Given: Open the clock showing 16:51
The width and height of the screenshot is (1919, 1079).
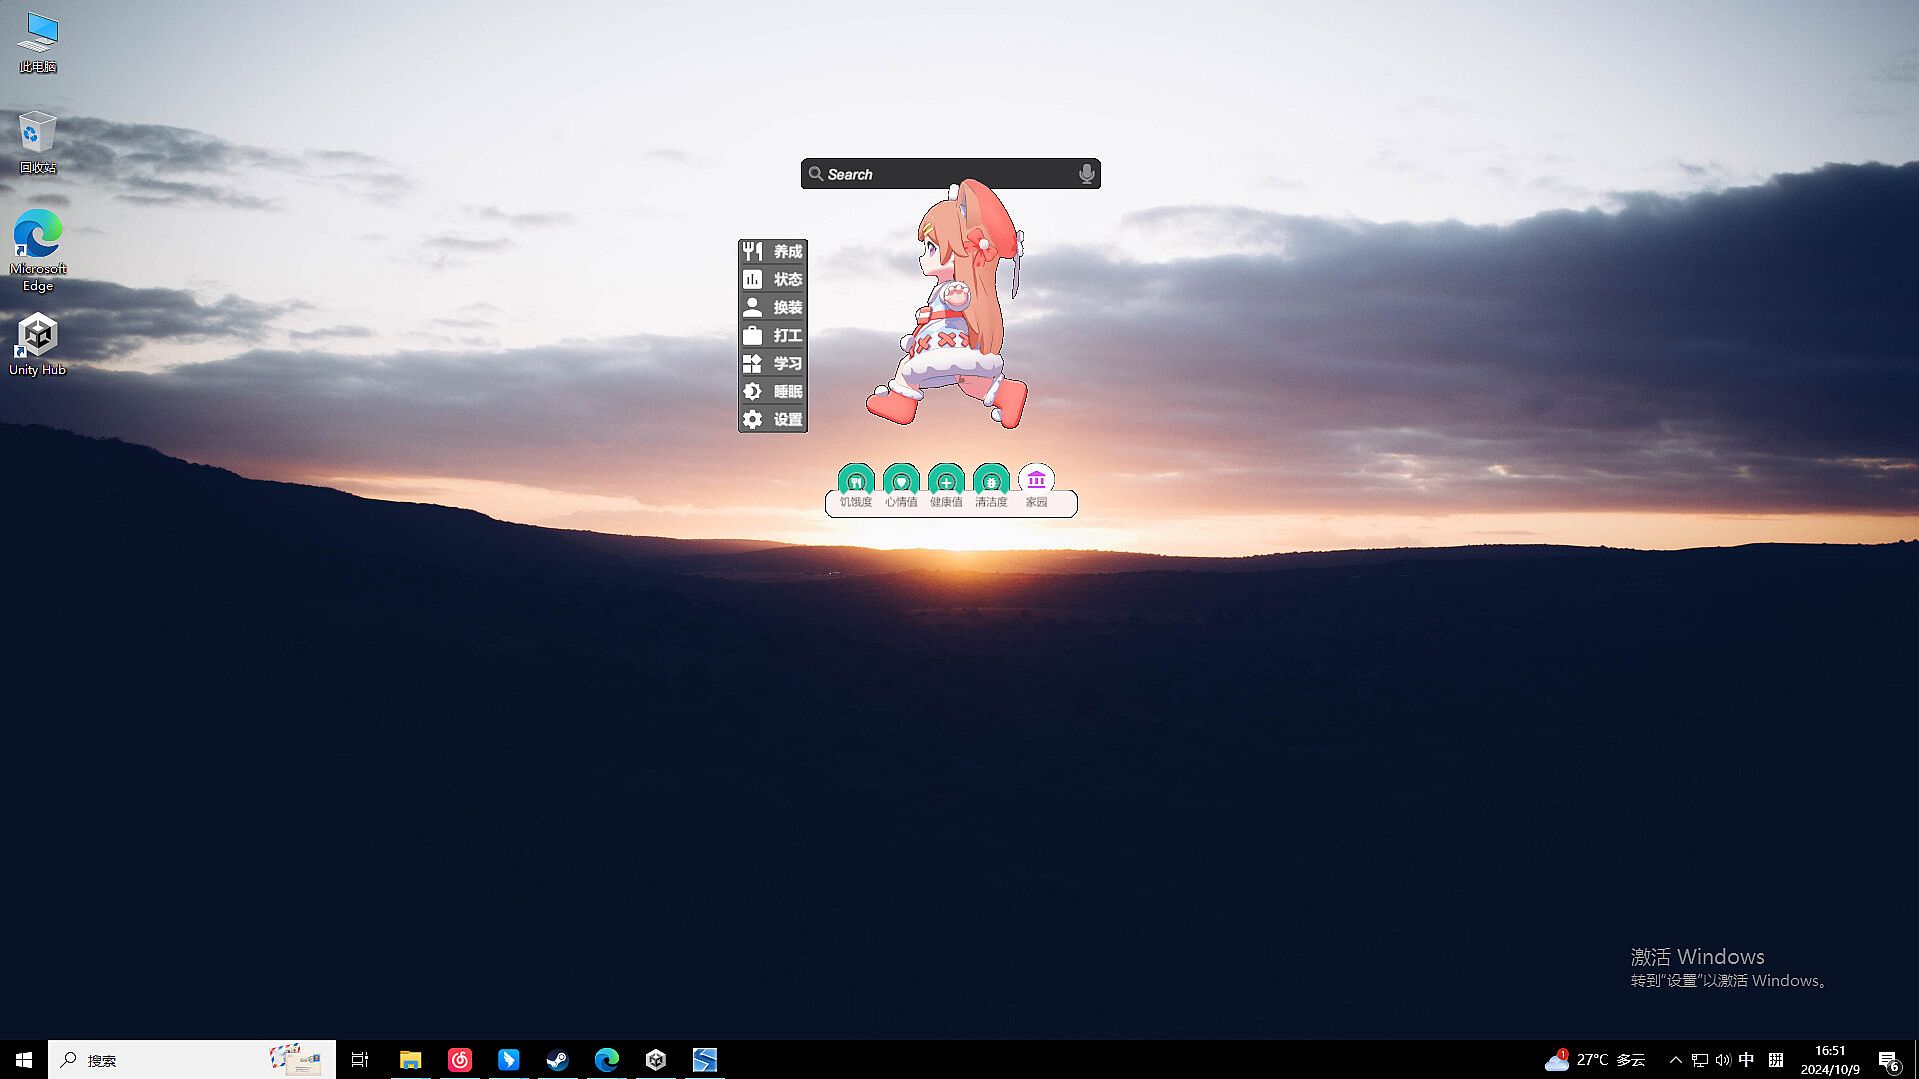Looking at the screenshot, I should pos(1830,1060).
